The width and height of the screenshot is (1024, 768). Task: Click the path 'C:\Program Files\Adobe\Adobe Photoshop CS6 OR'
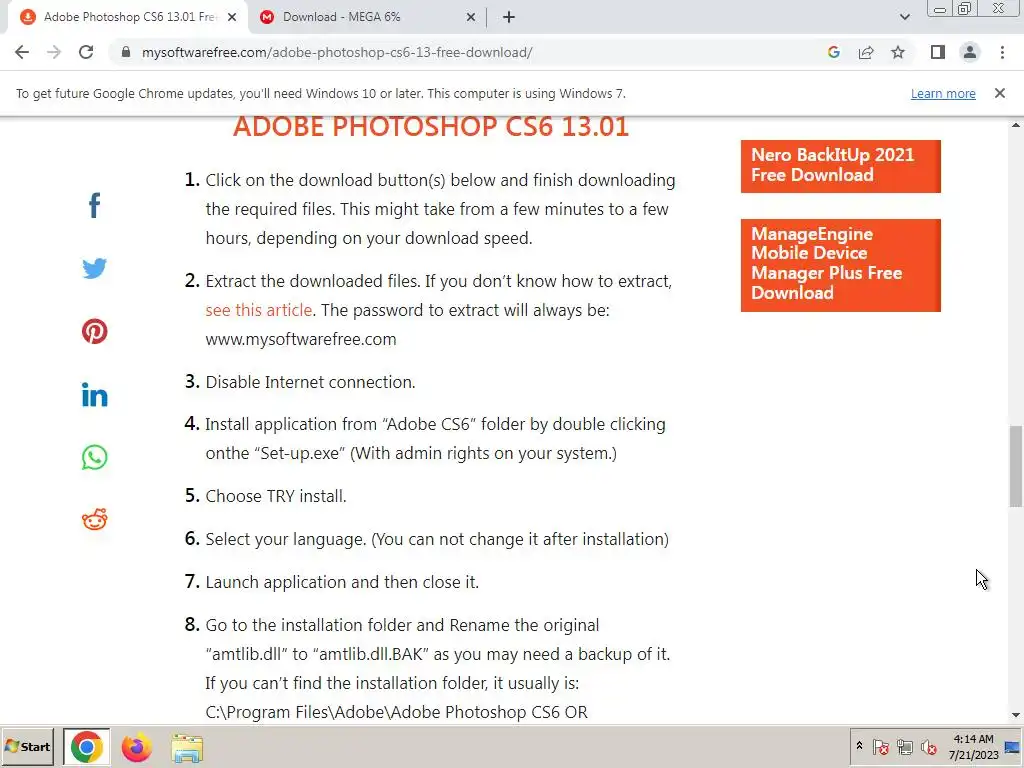[396, 712]
